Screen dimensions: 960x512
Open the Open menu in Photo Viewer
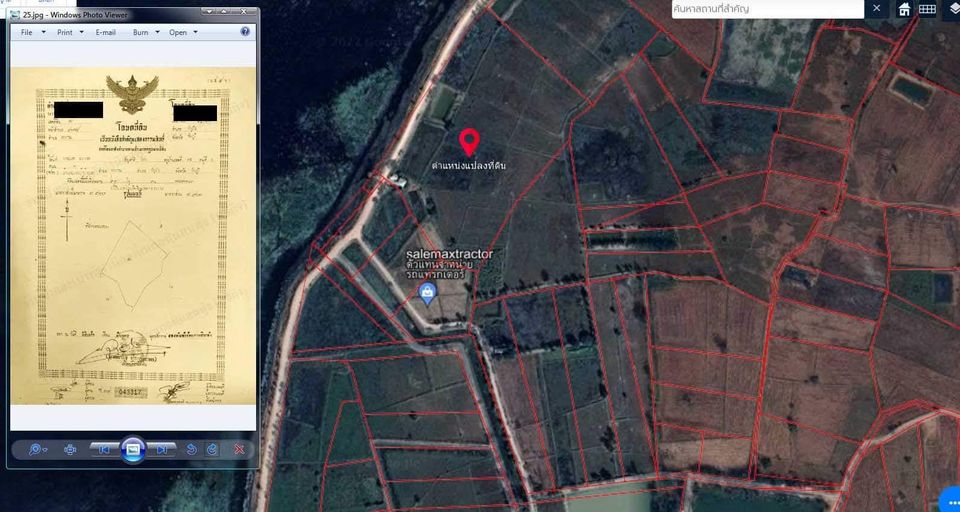pos(178,32)
